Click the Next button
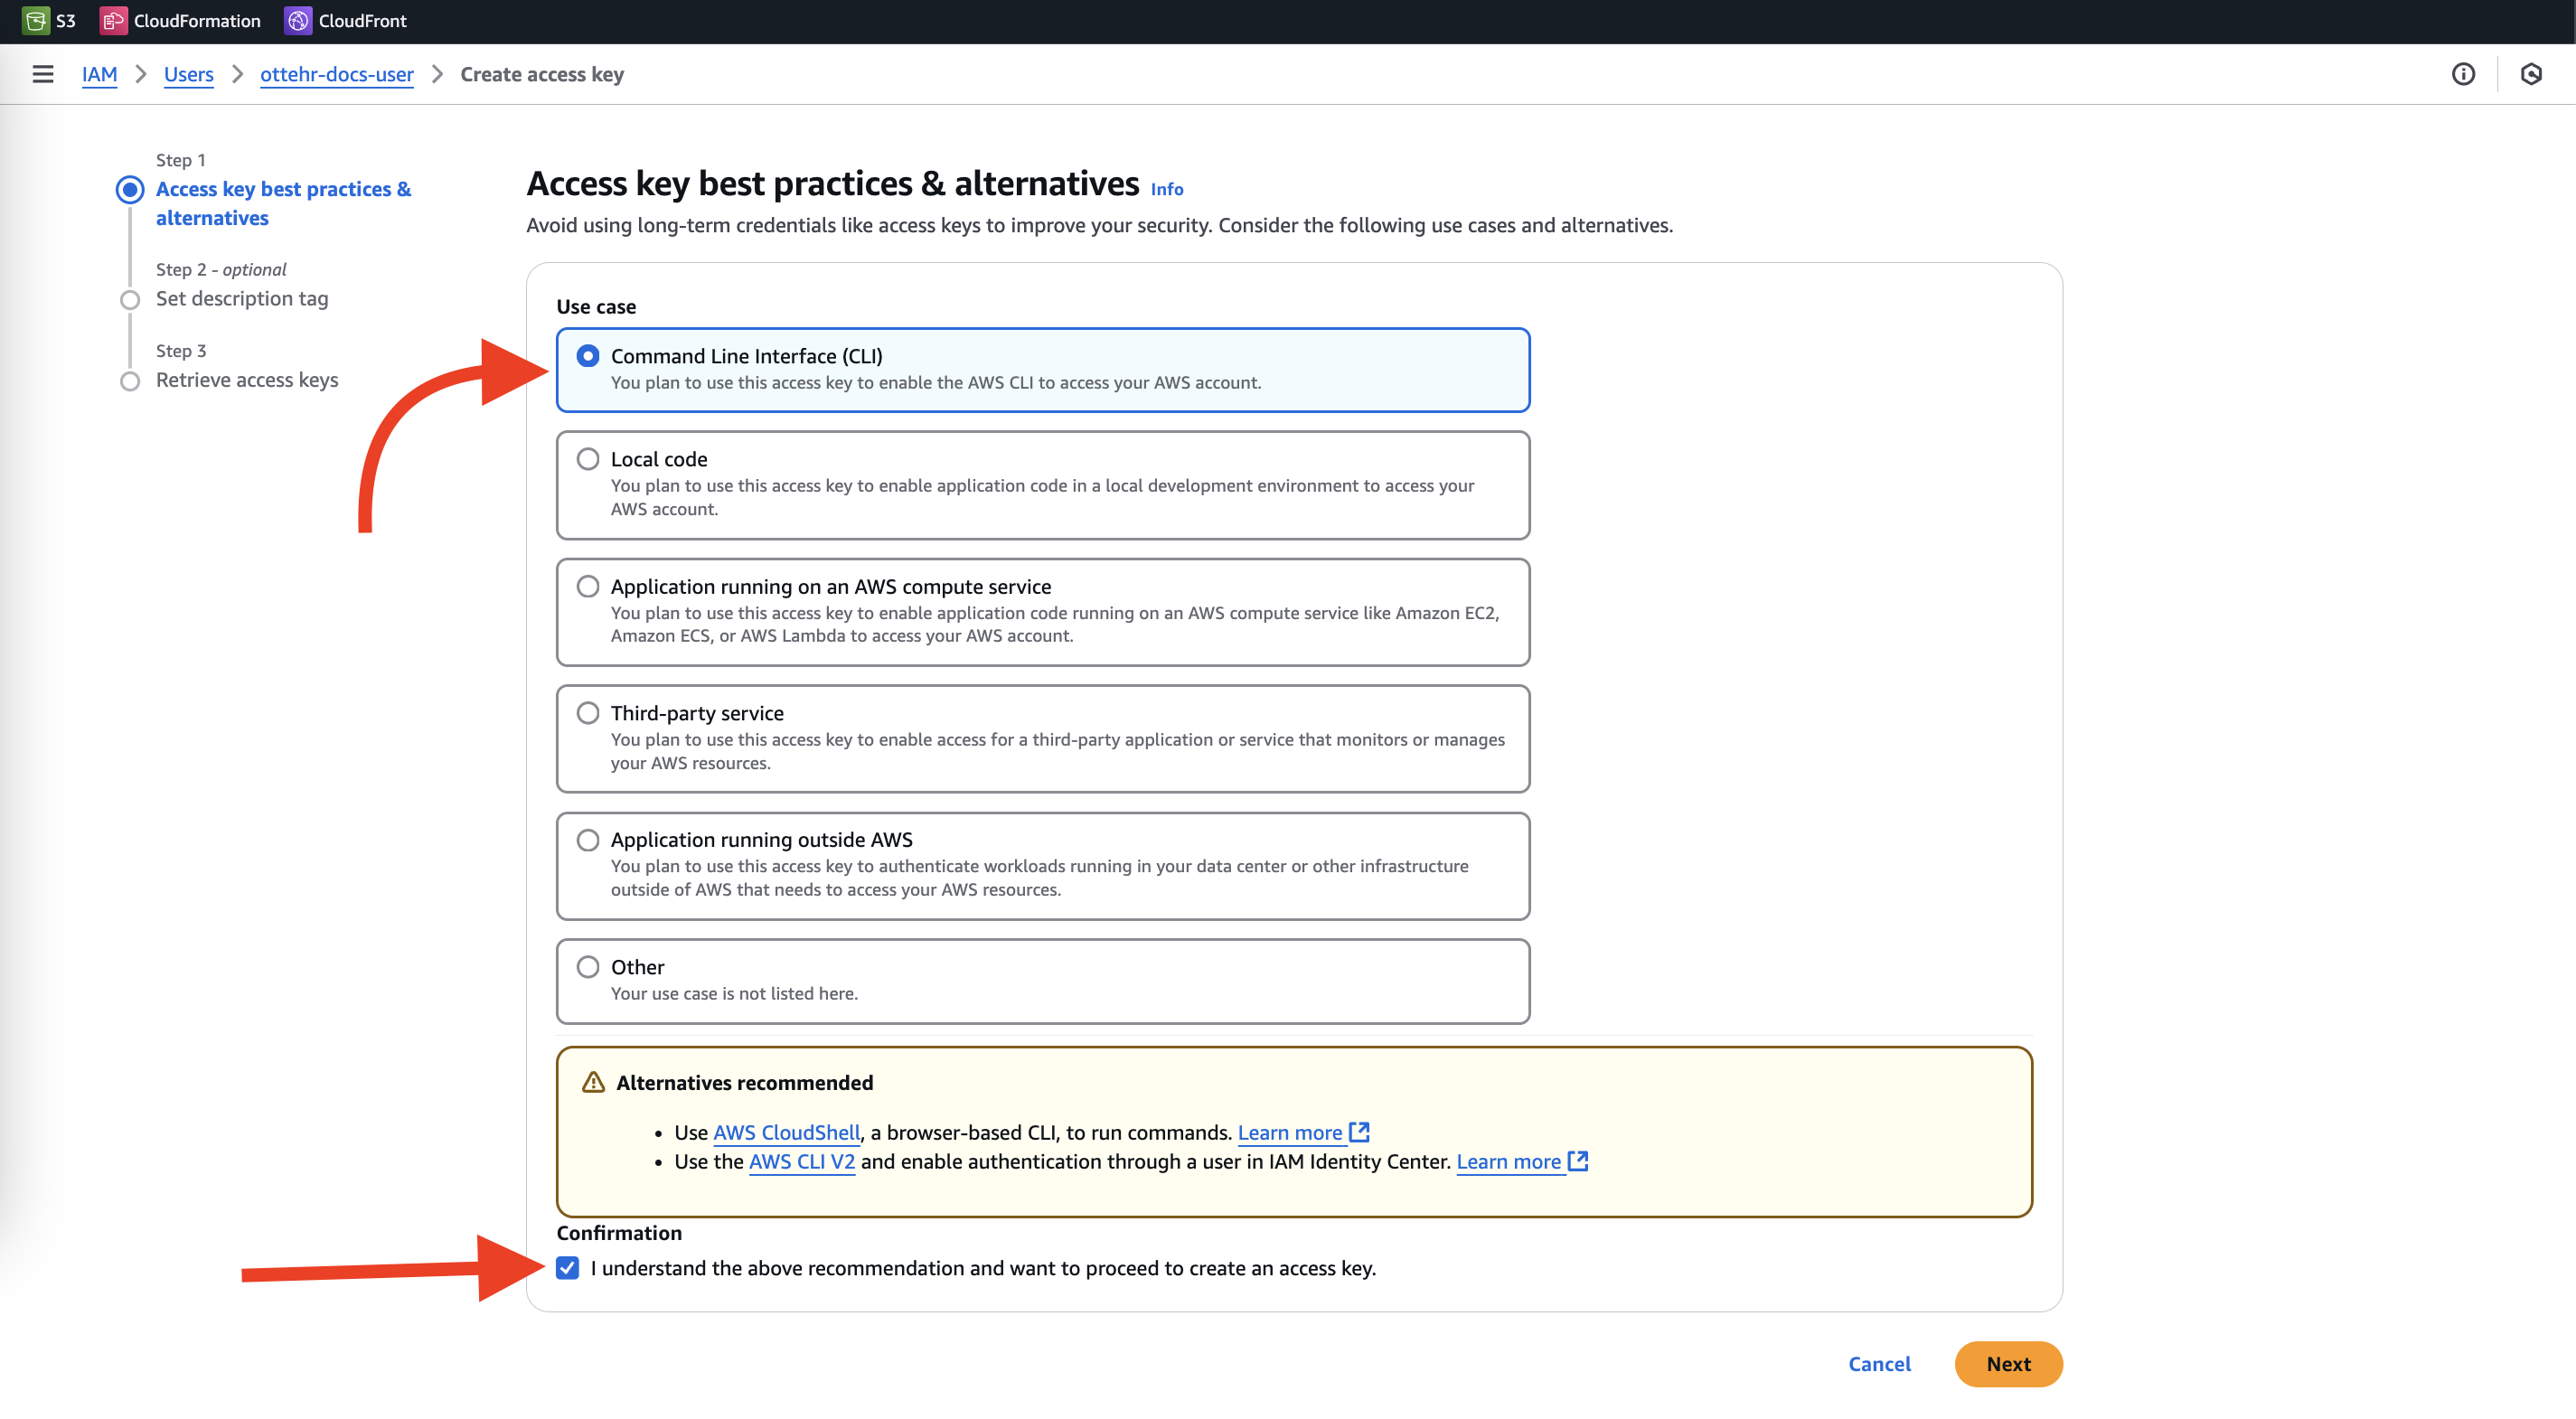 point(2008,1363)
